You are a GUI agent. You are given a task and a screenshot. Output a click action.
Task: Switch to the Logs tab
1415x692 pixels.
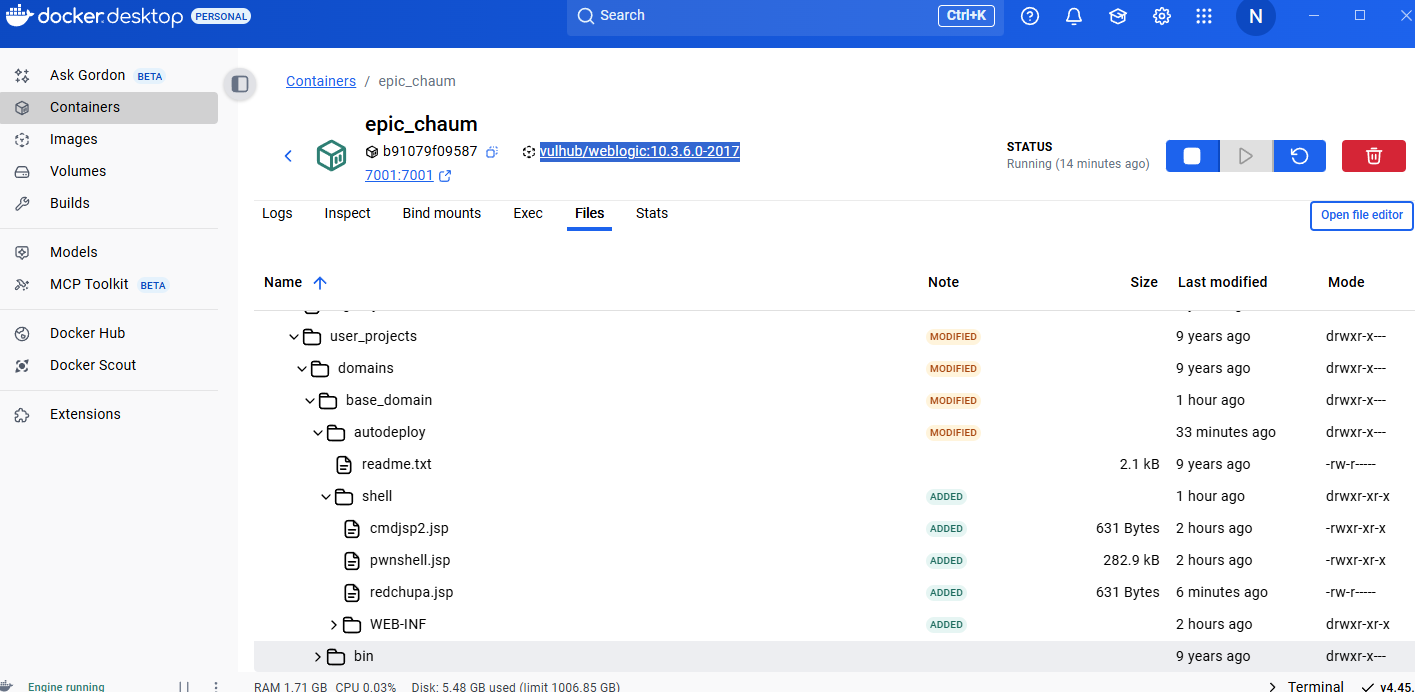[x=277, y=213]
